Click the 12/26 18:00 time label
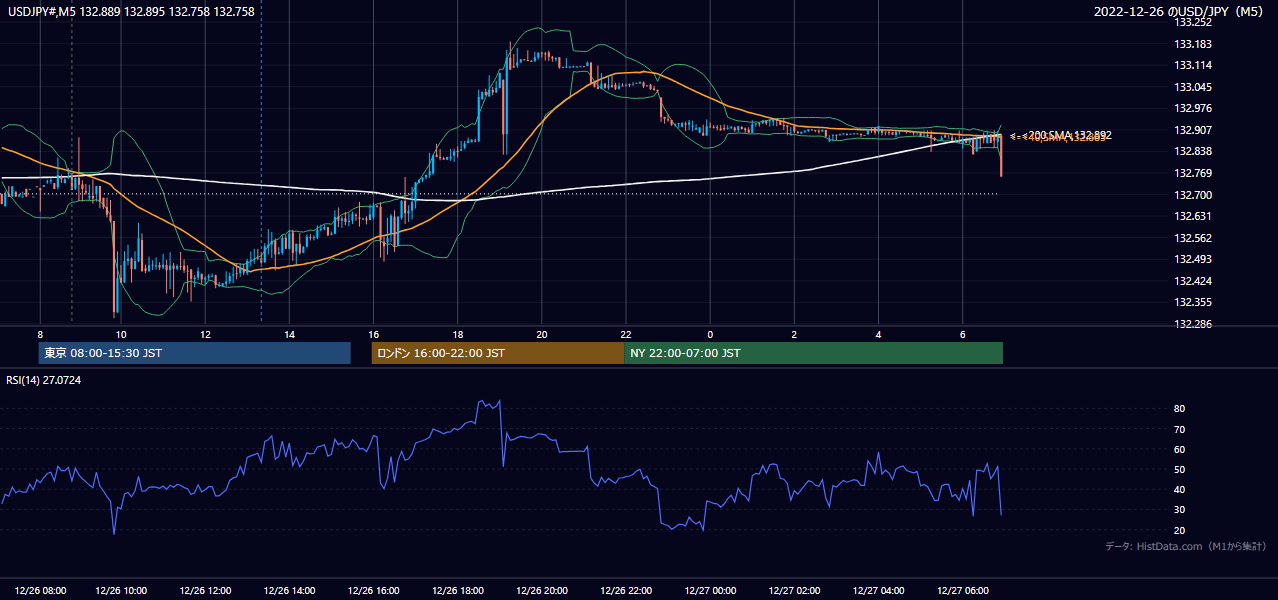 click(457, 590)
